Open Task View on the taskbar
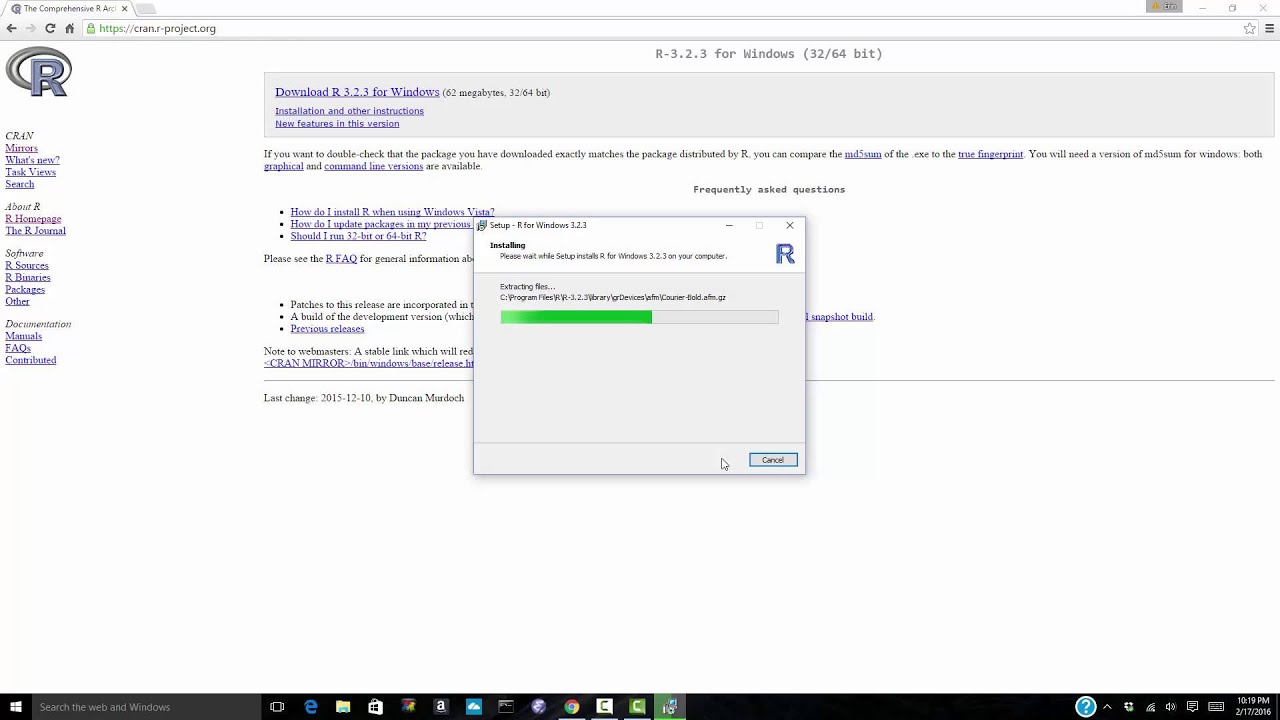This screenshot has width=1280, height=720. [x=277, y=707]
